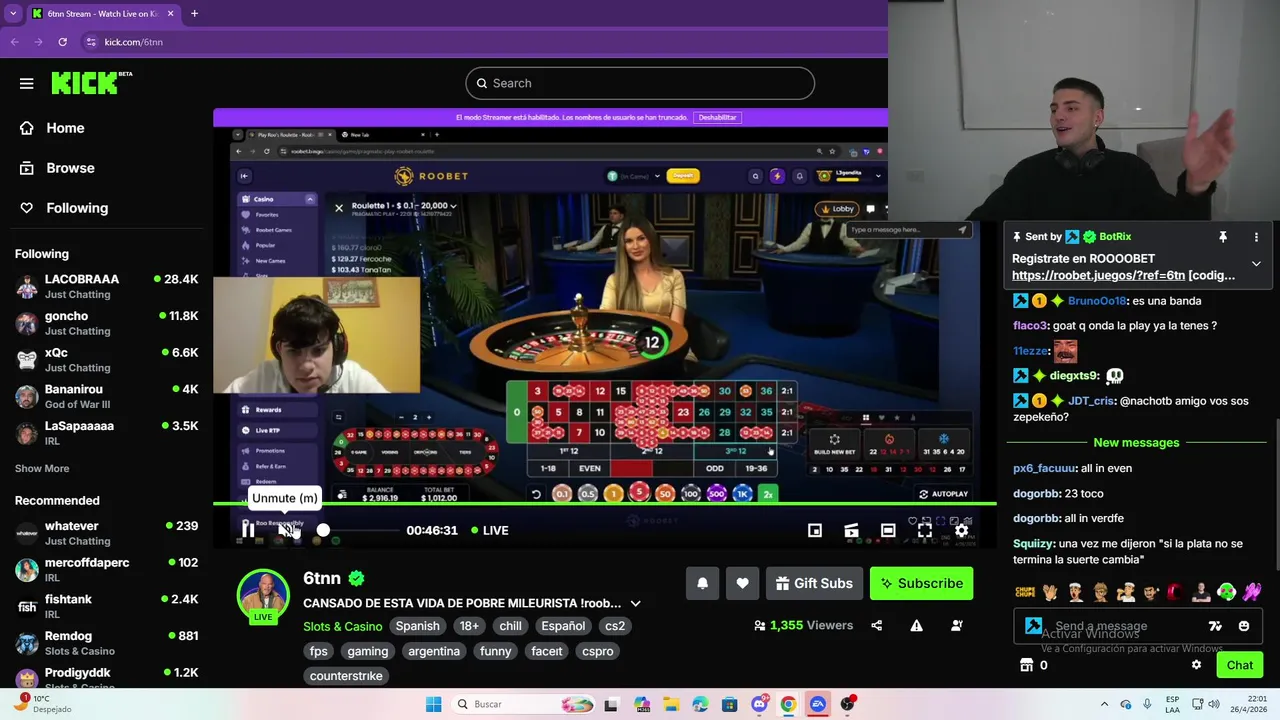Enter fullscreen in the player

click(925, 531)
